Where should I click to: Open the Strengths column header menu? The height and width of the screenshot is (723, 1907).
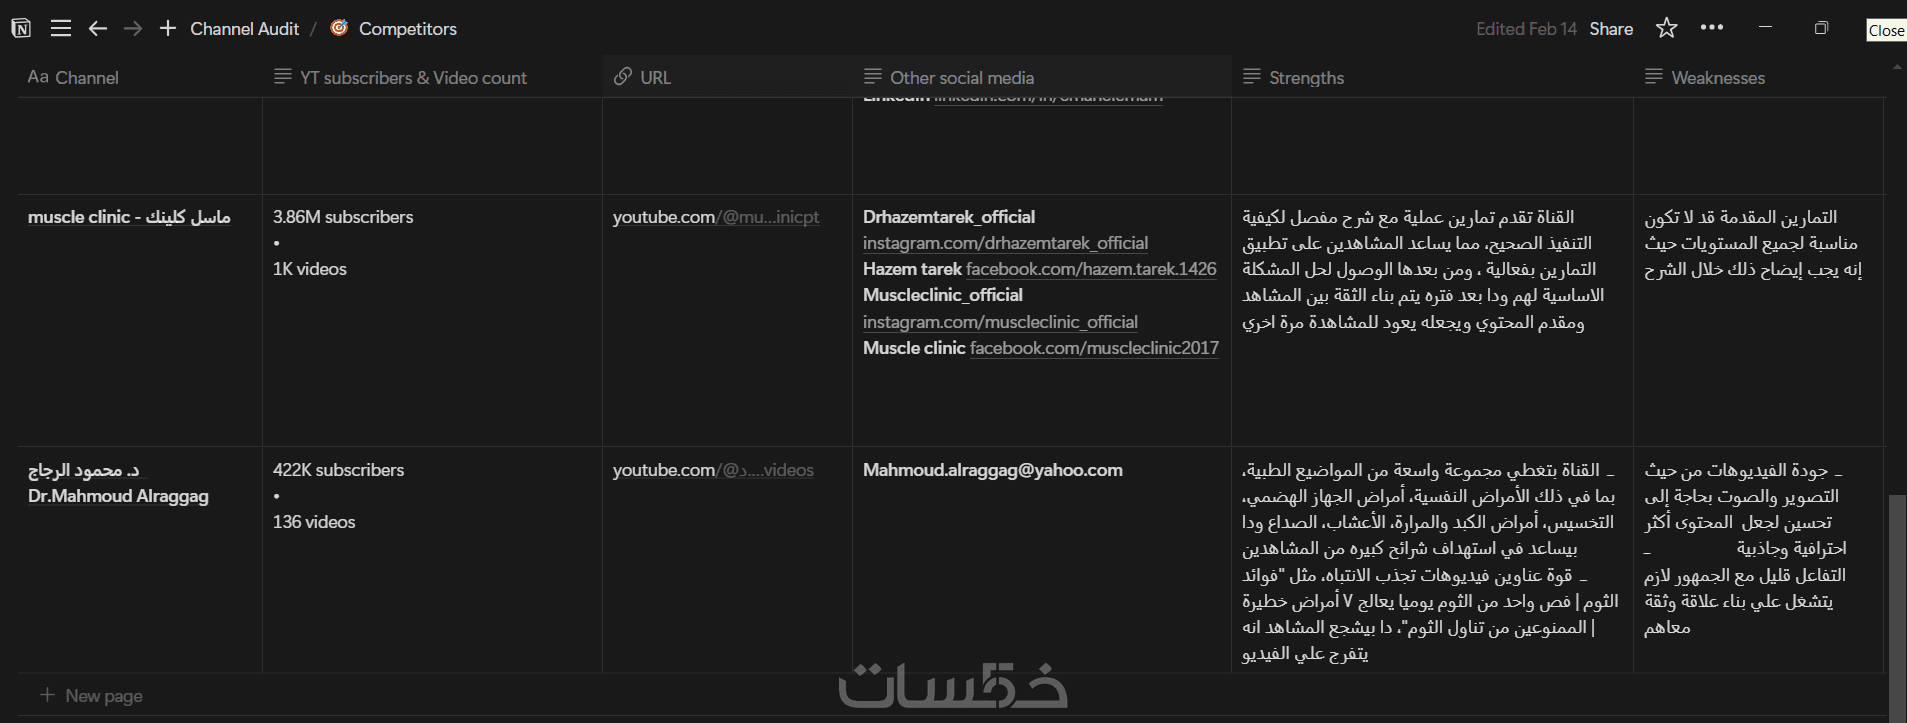click(x=1432, y=77)
